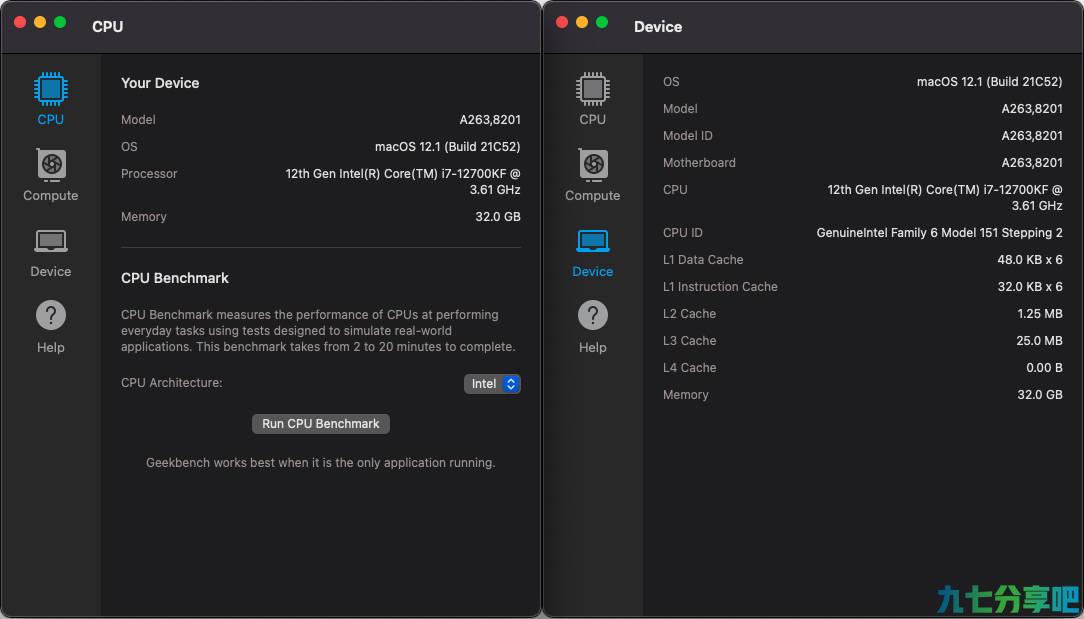This screenshot has width=1084, height=619.
Task: Minimize the Device window with the yellow button
Action: pyautogui.click(x=582, y=22)
